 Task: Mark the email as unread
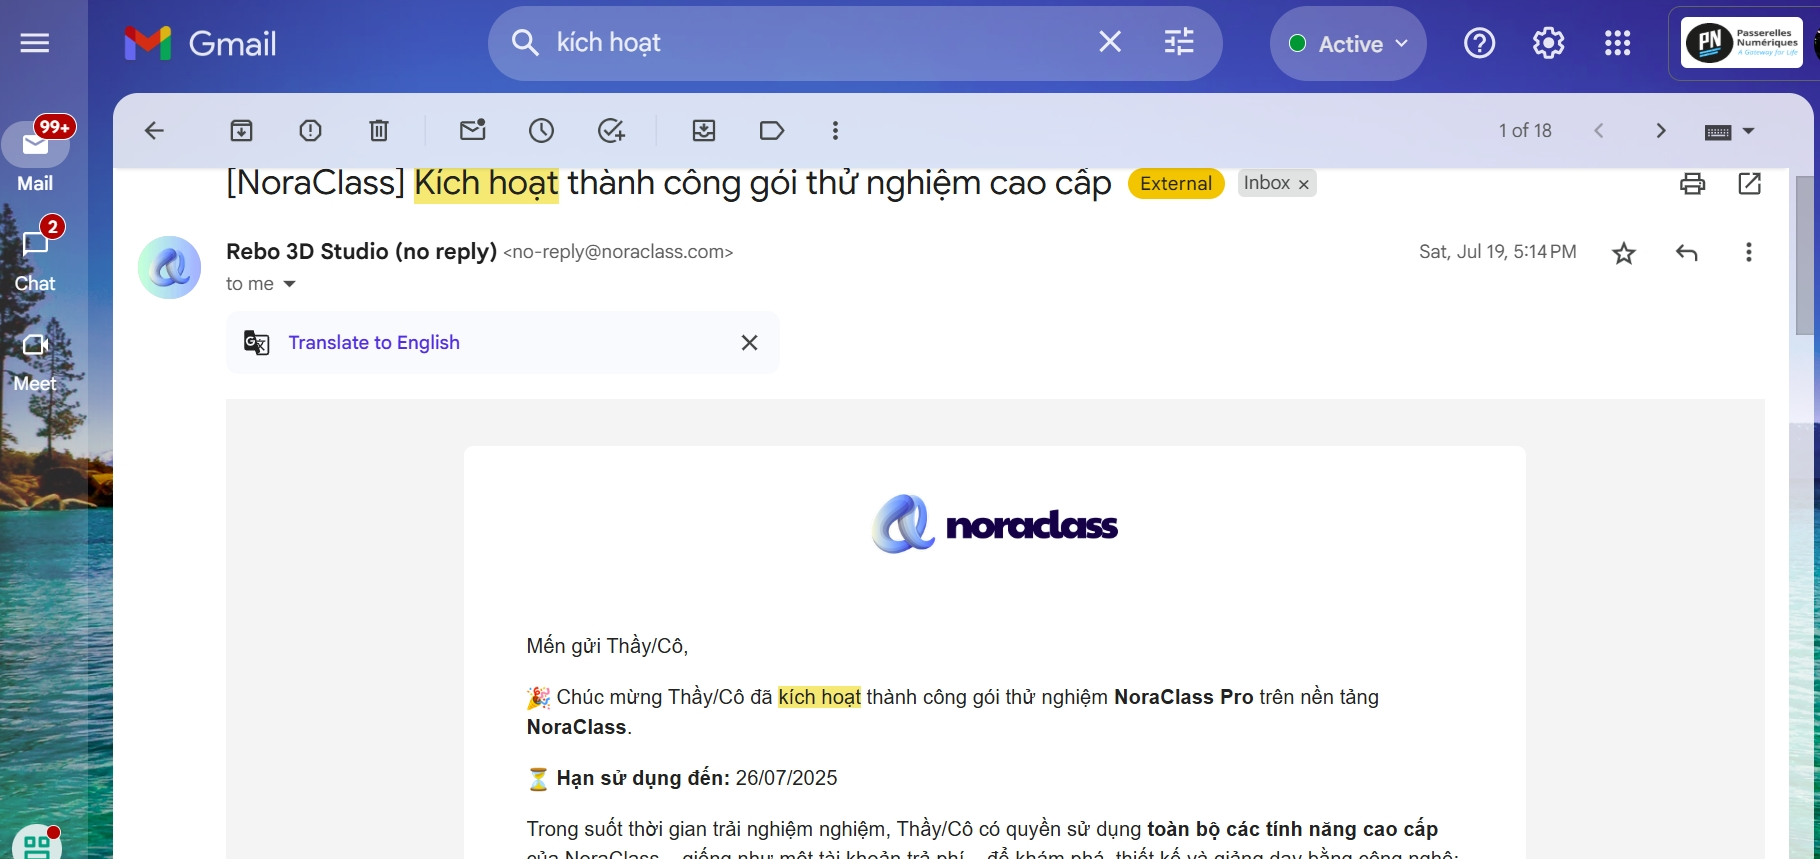coord(473,130)
